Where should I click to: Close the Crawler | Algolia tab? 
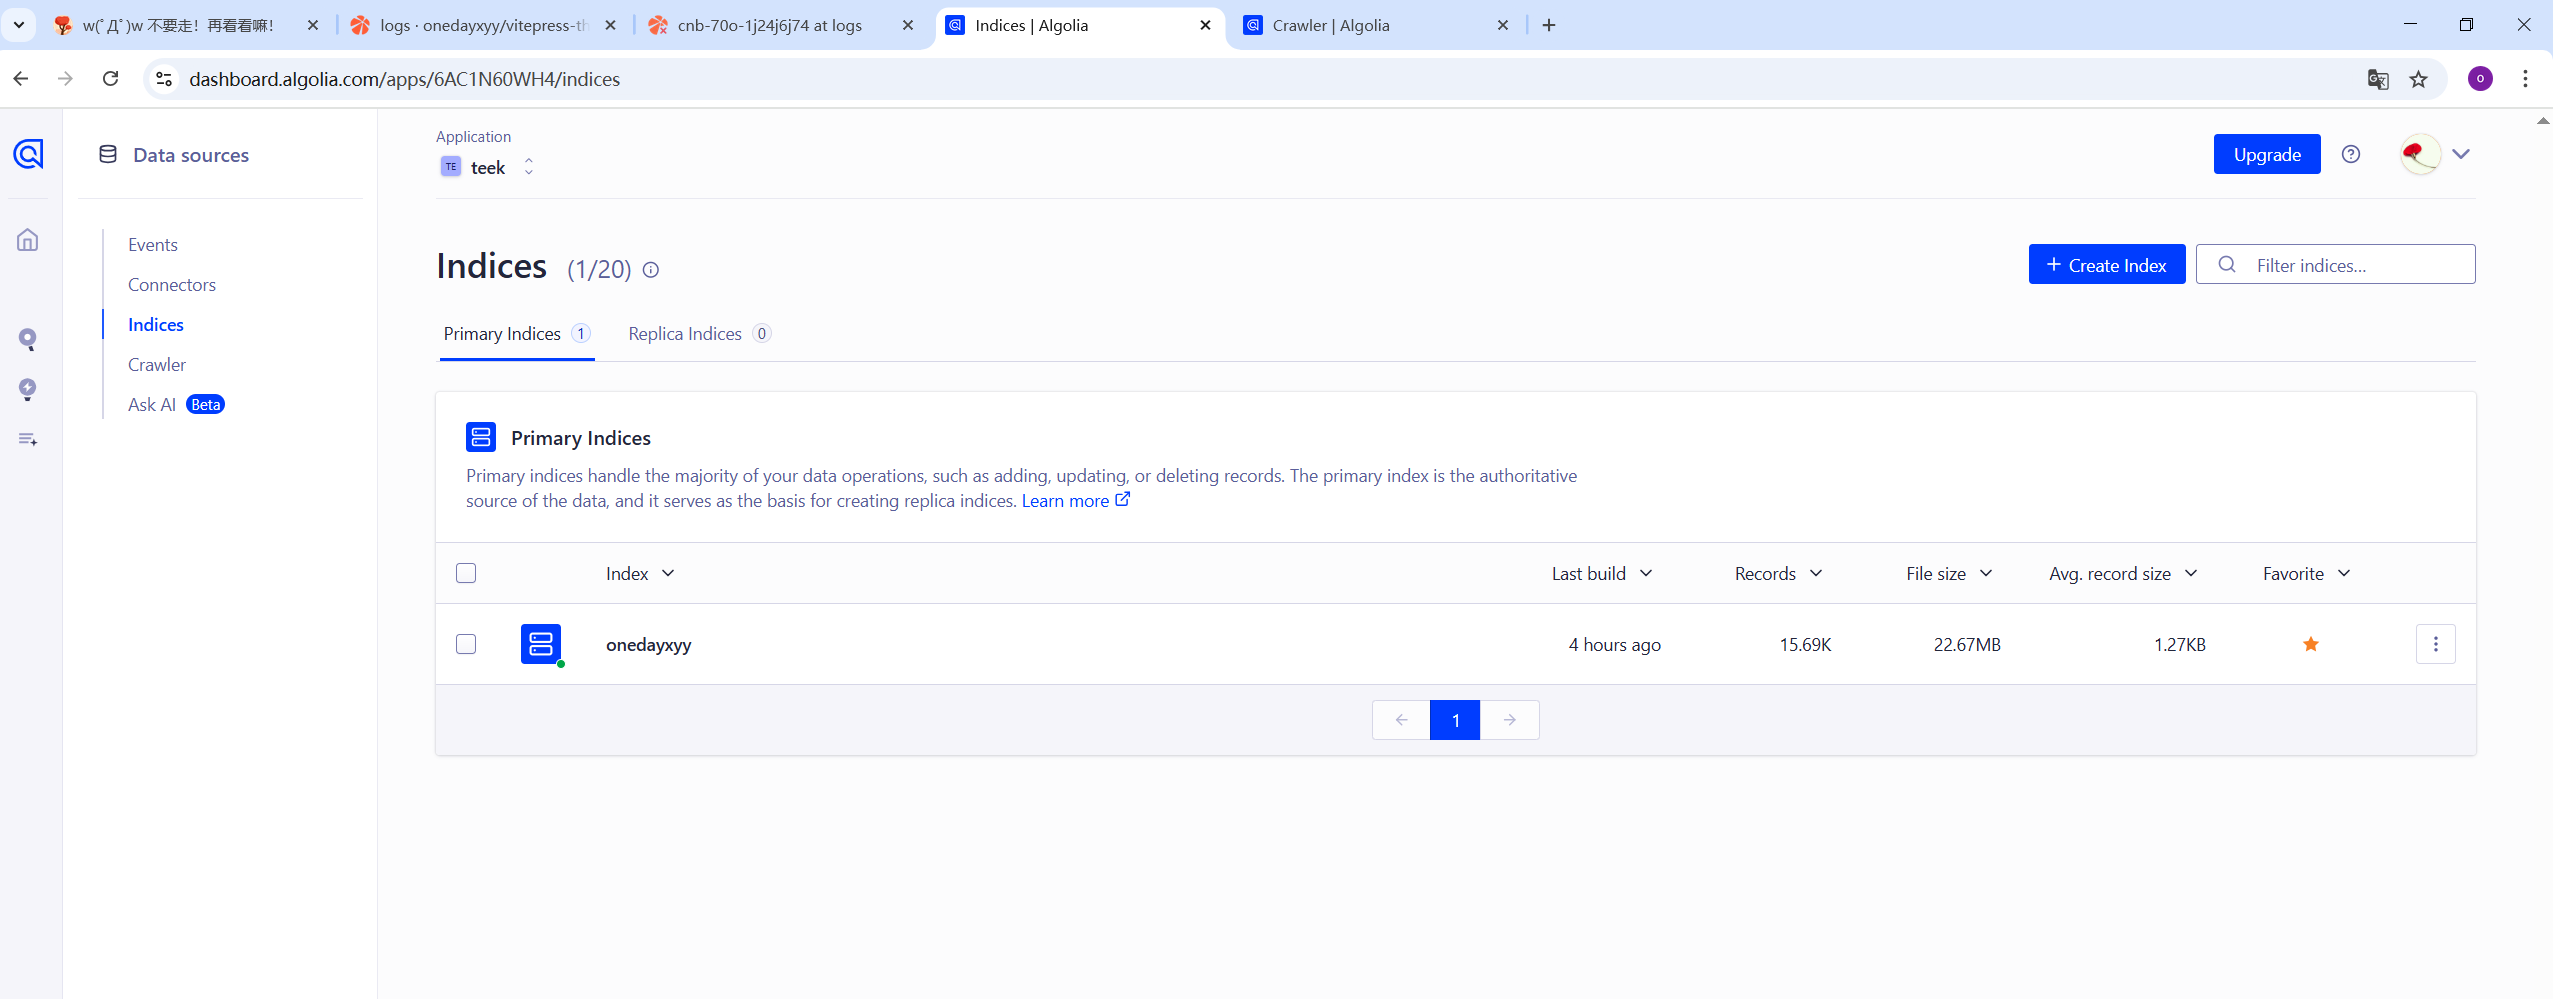pos(1503,25)
